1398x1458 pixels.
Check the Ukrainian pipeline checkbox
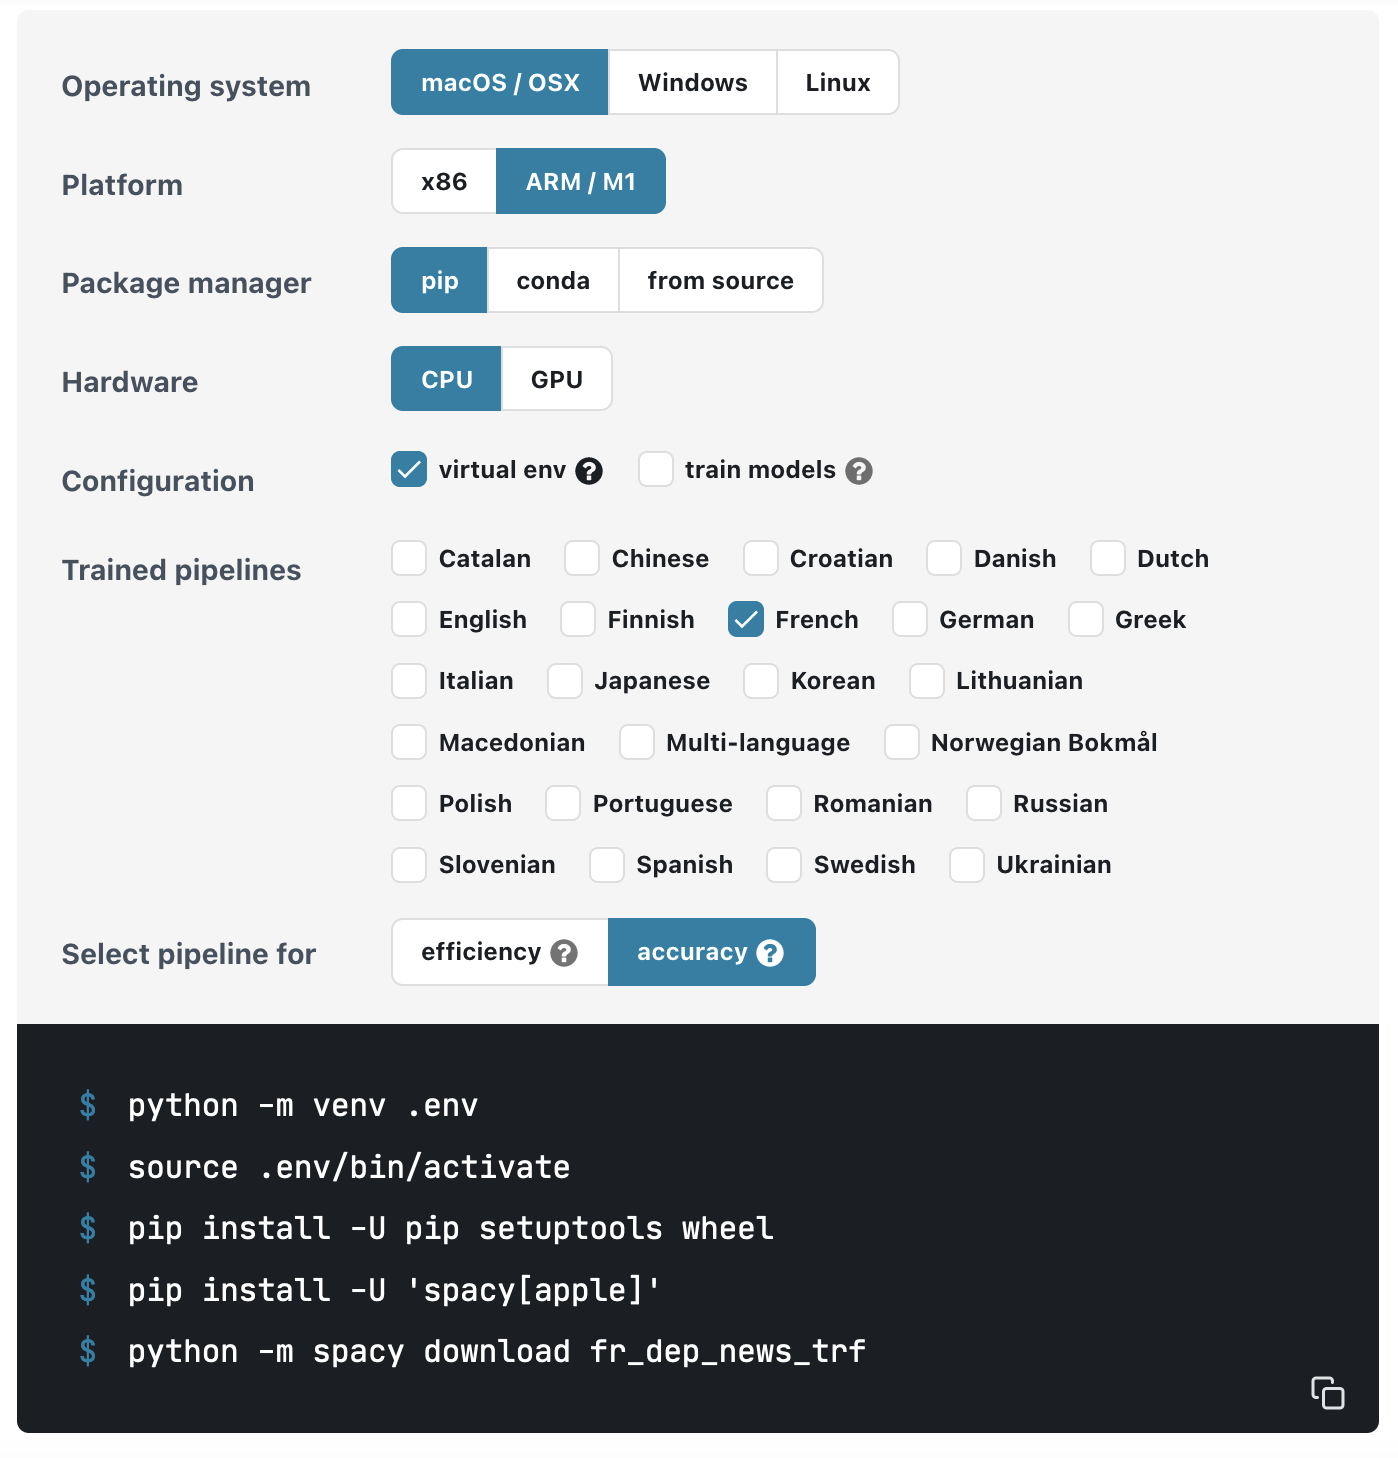click(x=967, y=865)
